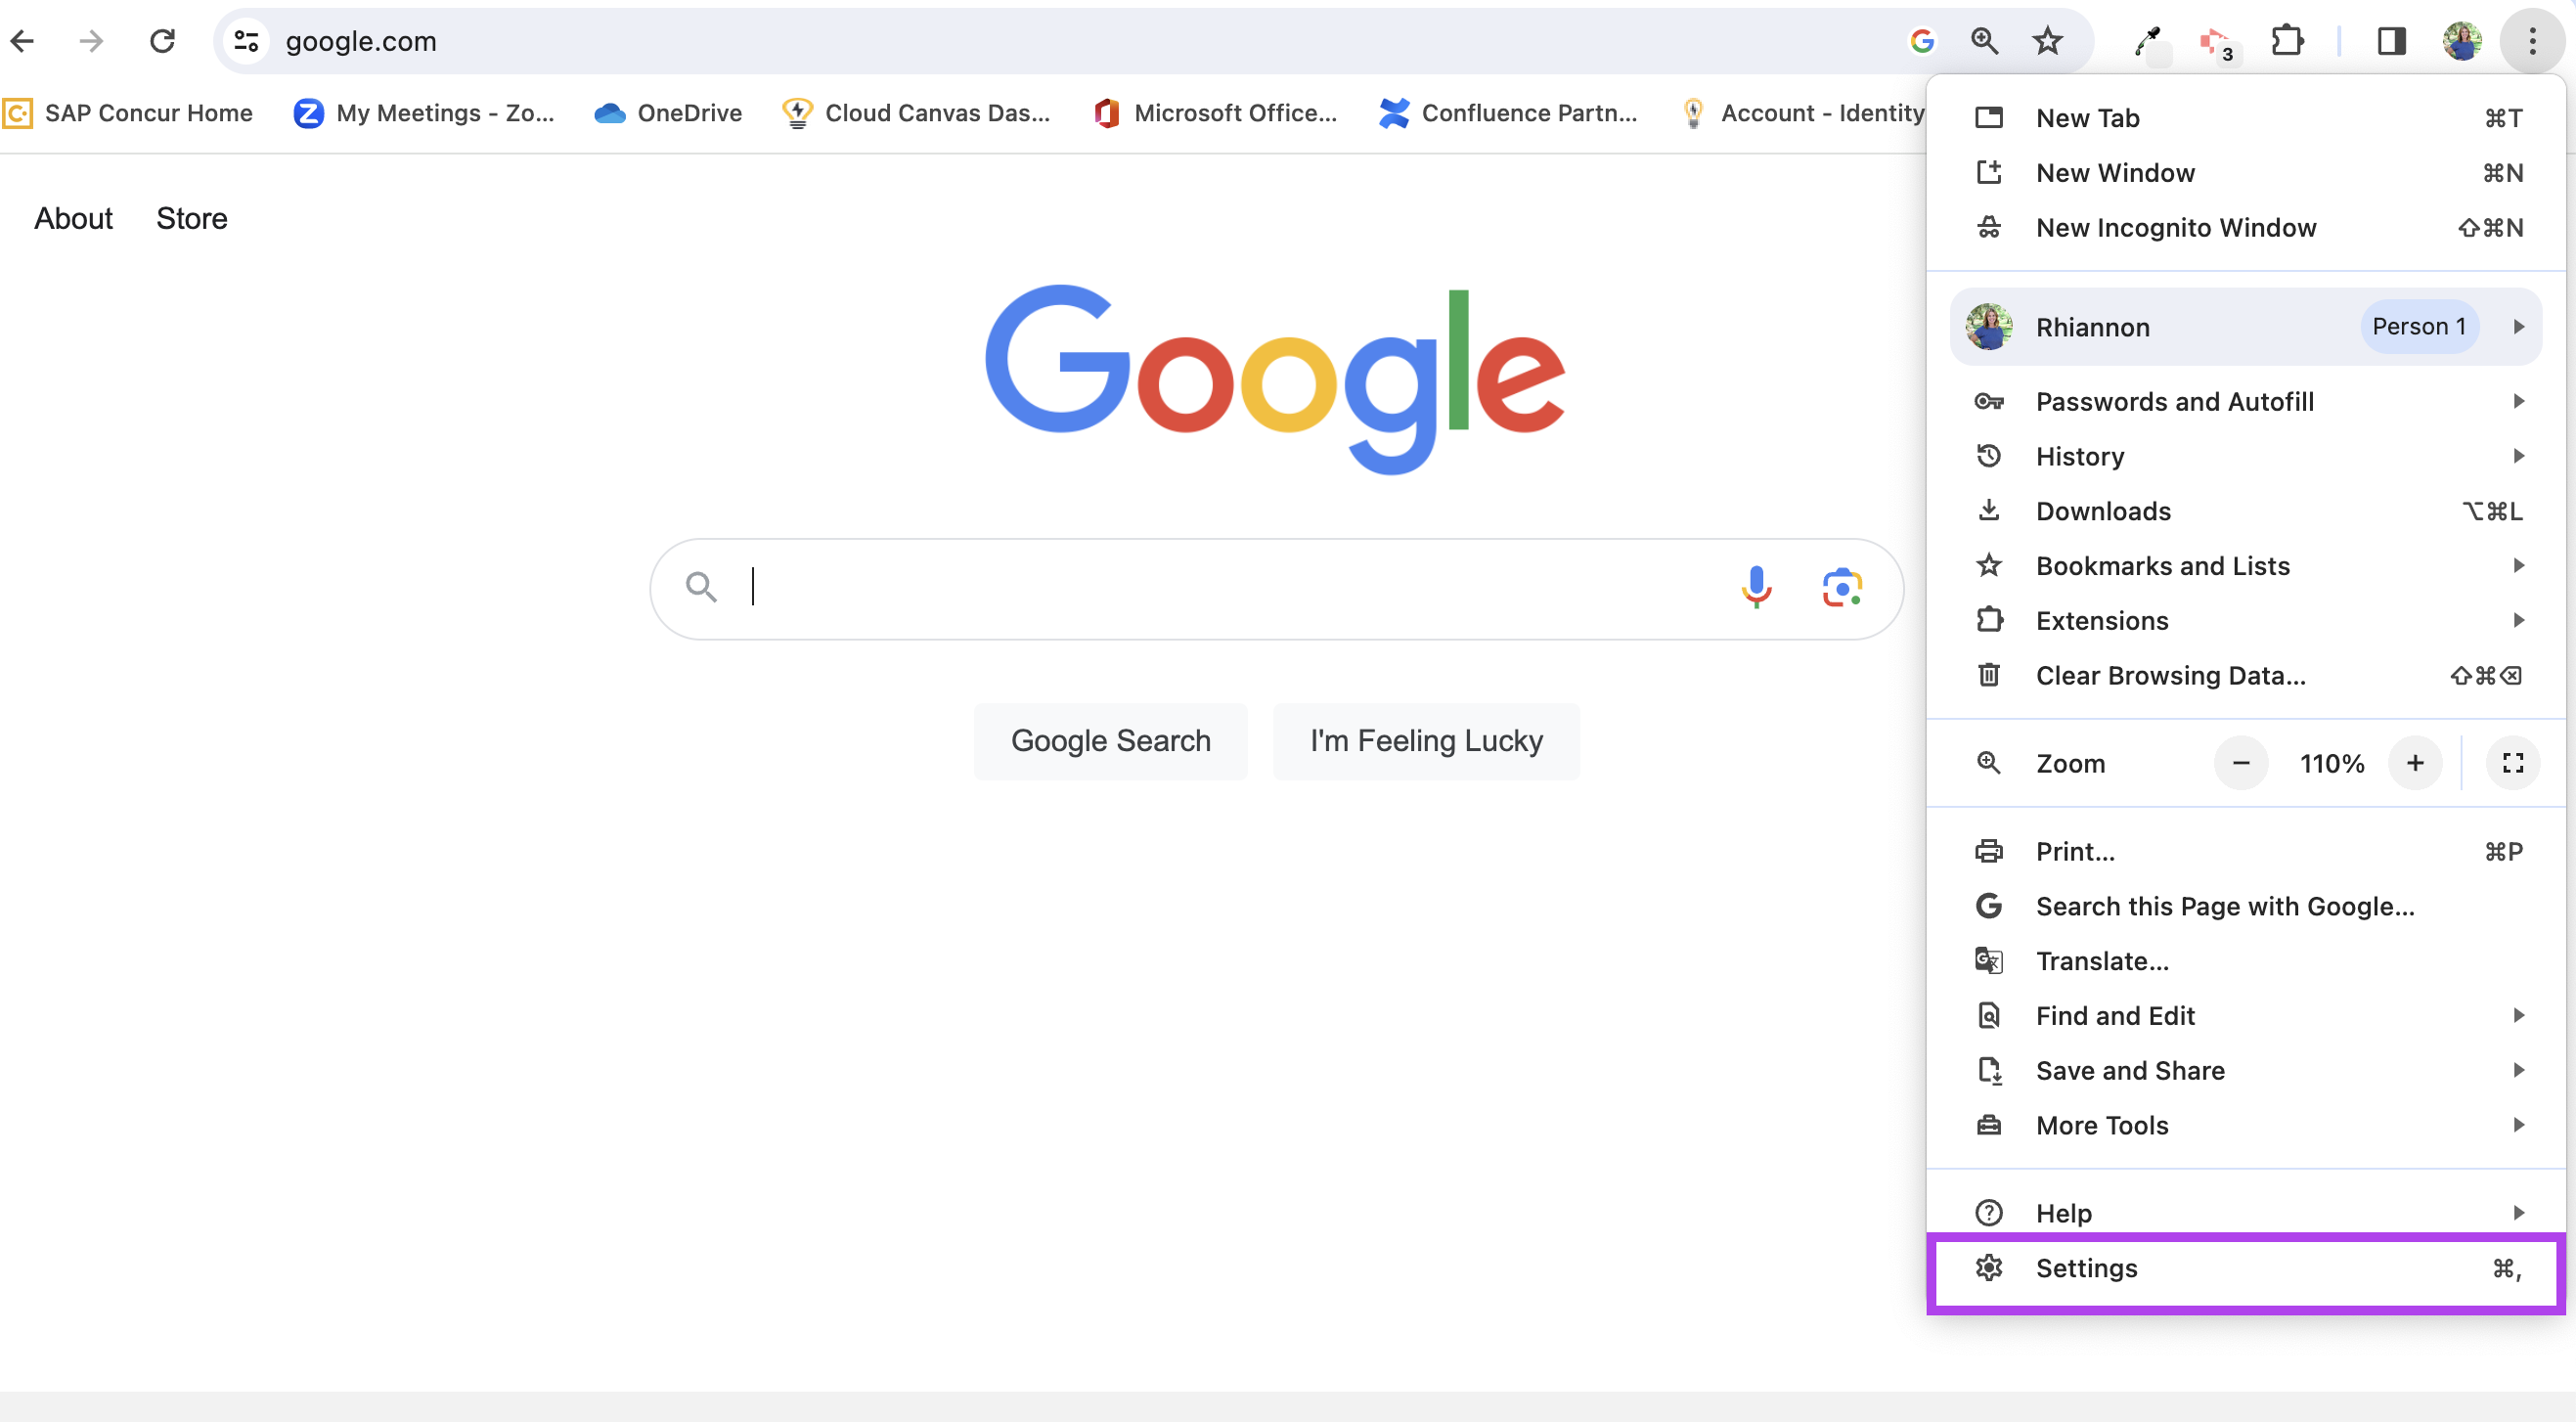The width and height of the screenshot is (2576, 1422).
Task: Open Confluence Partner bookmark
Action: click(1508, 113)
